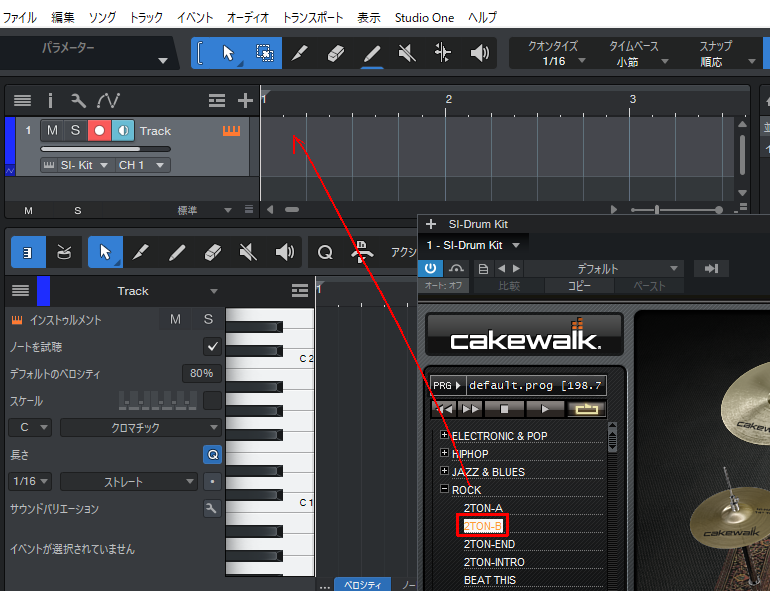Screen dimensions: 770x591
Task: Toggle monitor button on Track 1
Action: (x=123, y=131)
